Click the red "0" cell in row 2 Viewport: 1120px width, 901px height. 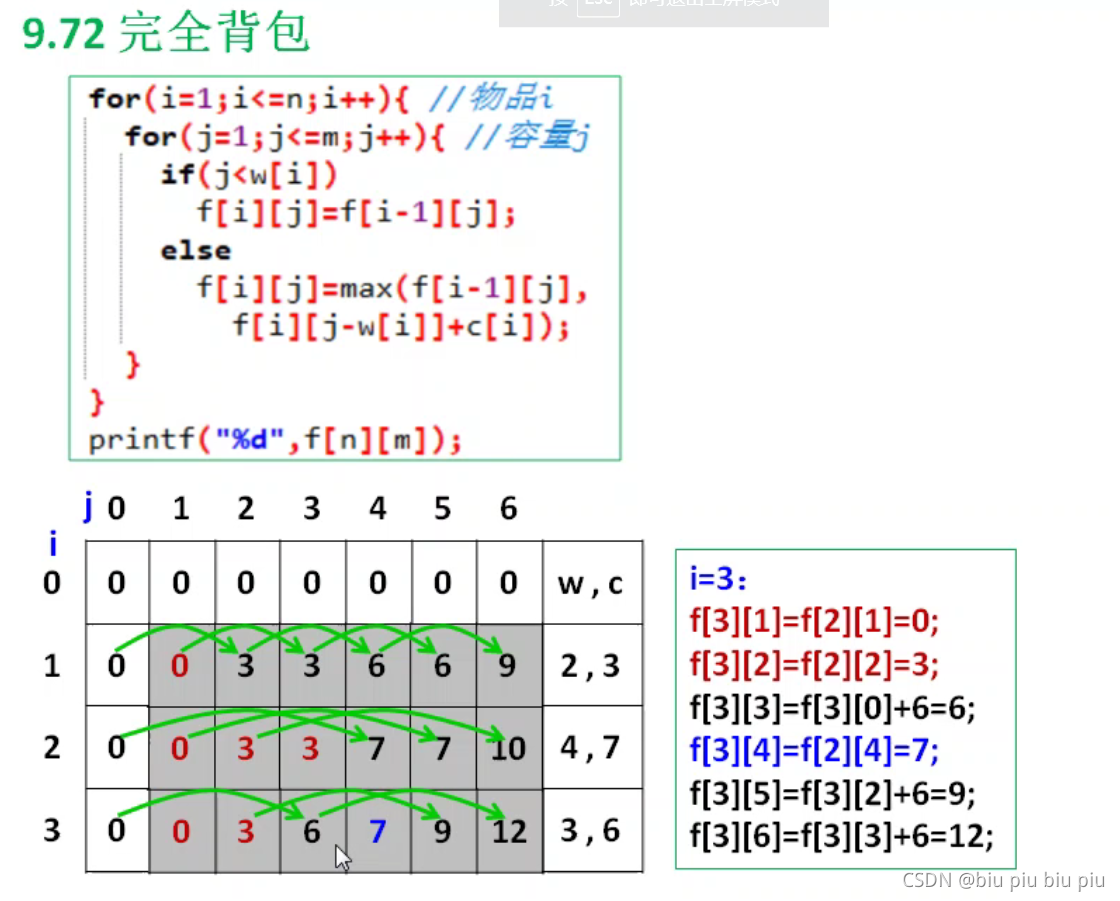click(181, 747)
